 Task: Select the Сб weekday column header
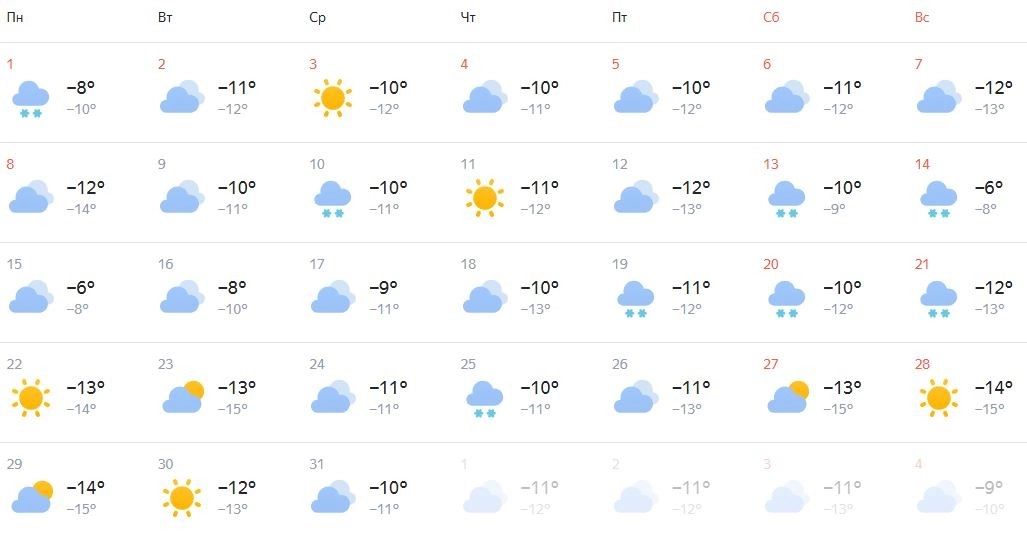tap(770, 18)
